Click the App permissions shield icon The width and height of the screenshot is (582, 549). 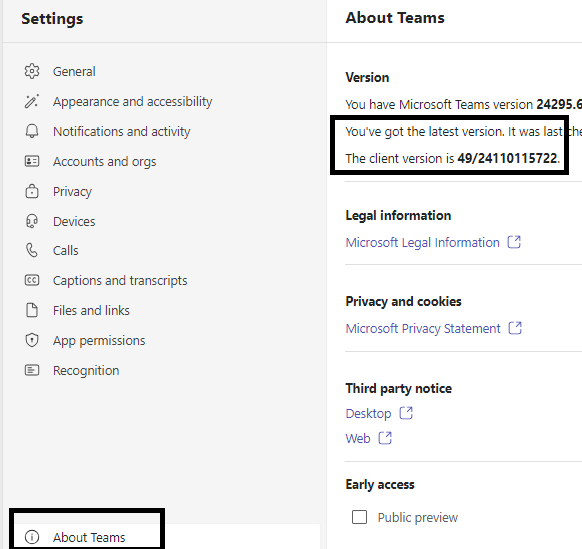click(32, 340)
